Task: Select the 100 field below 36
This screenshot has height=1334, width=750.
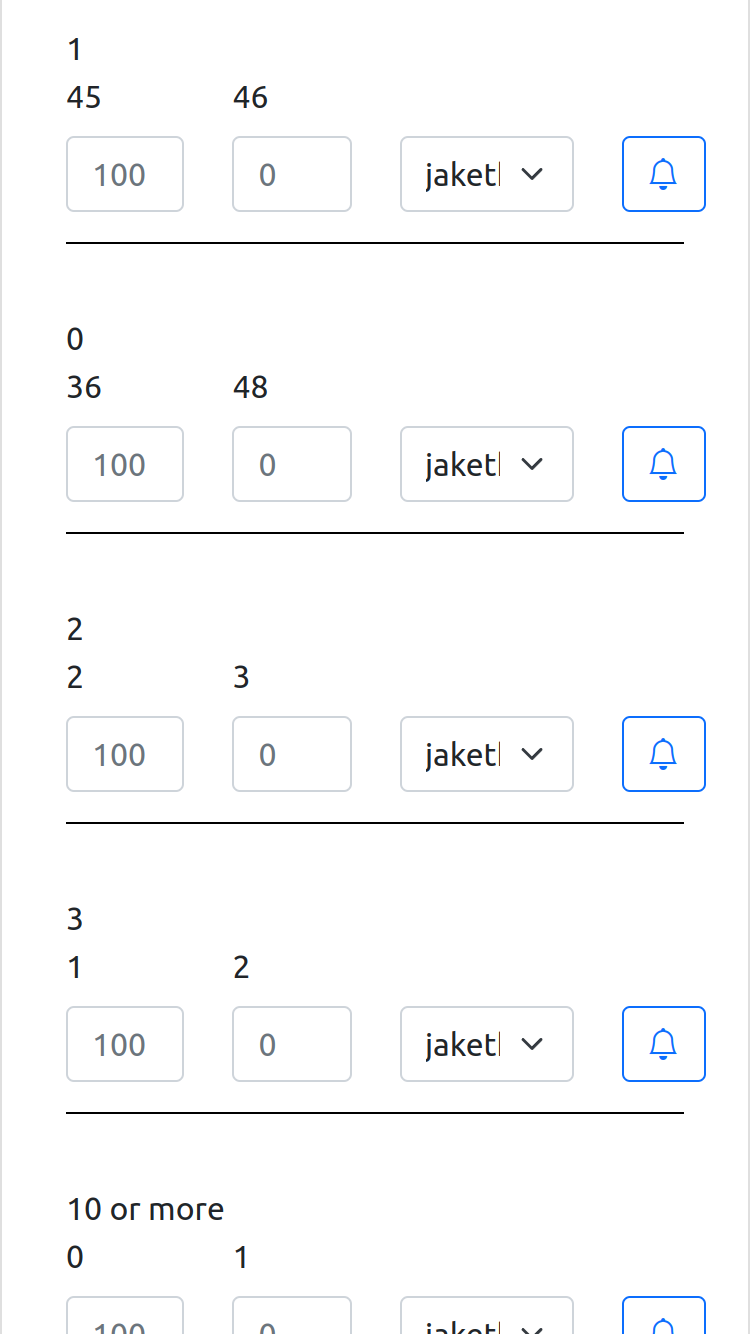Action: (125, 464)
